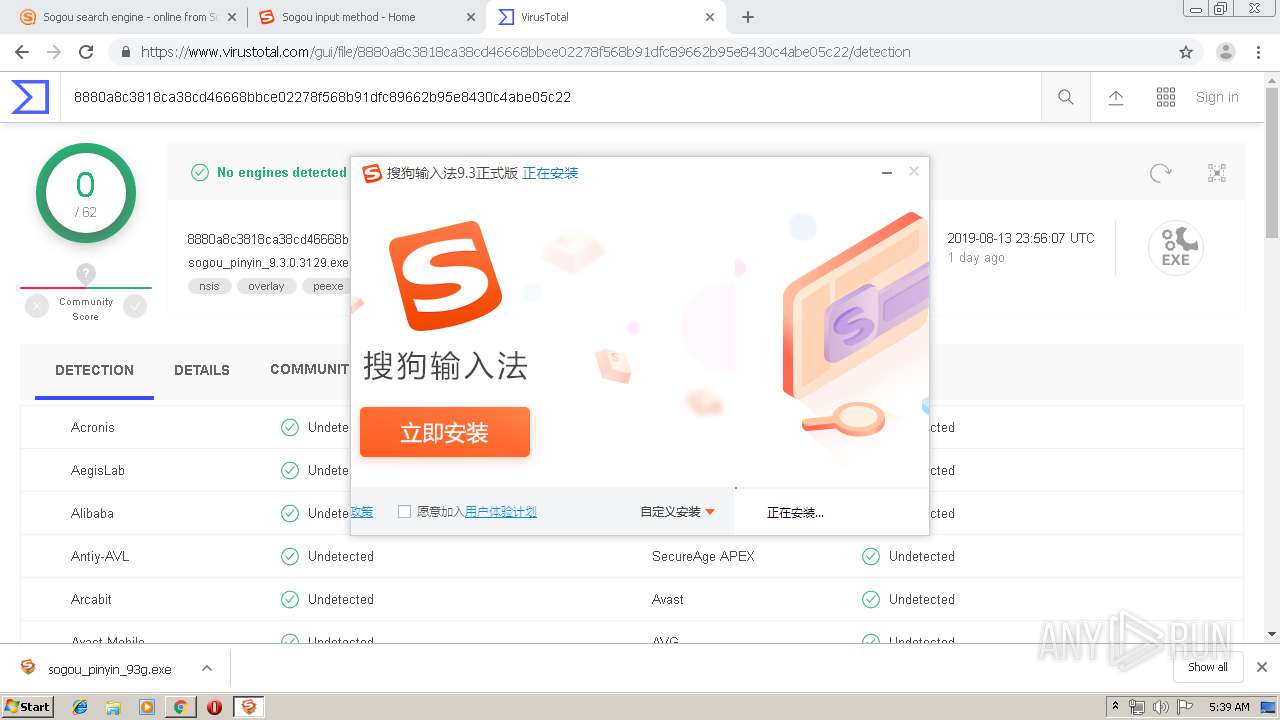Open the Chrome three-dot menu
The height and width of the screenshot is (720, 1280).
click(1258, 52)
